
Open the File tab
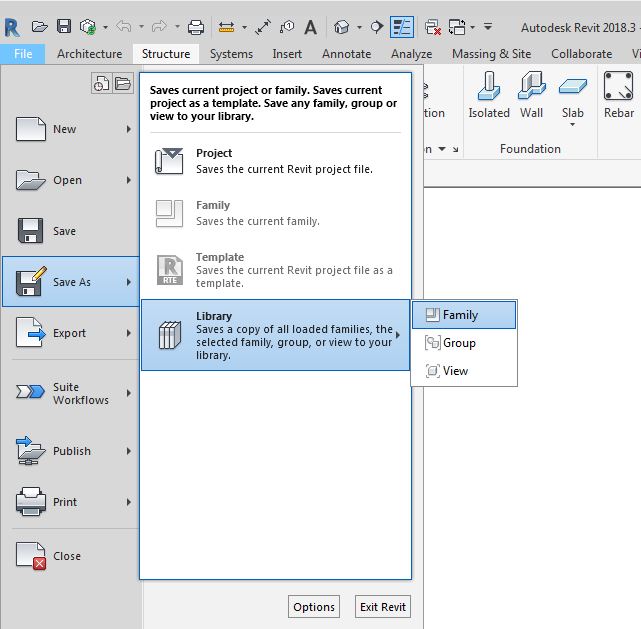22,54
